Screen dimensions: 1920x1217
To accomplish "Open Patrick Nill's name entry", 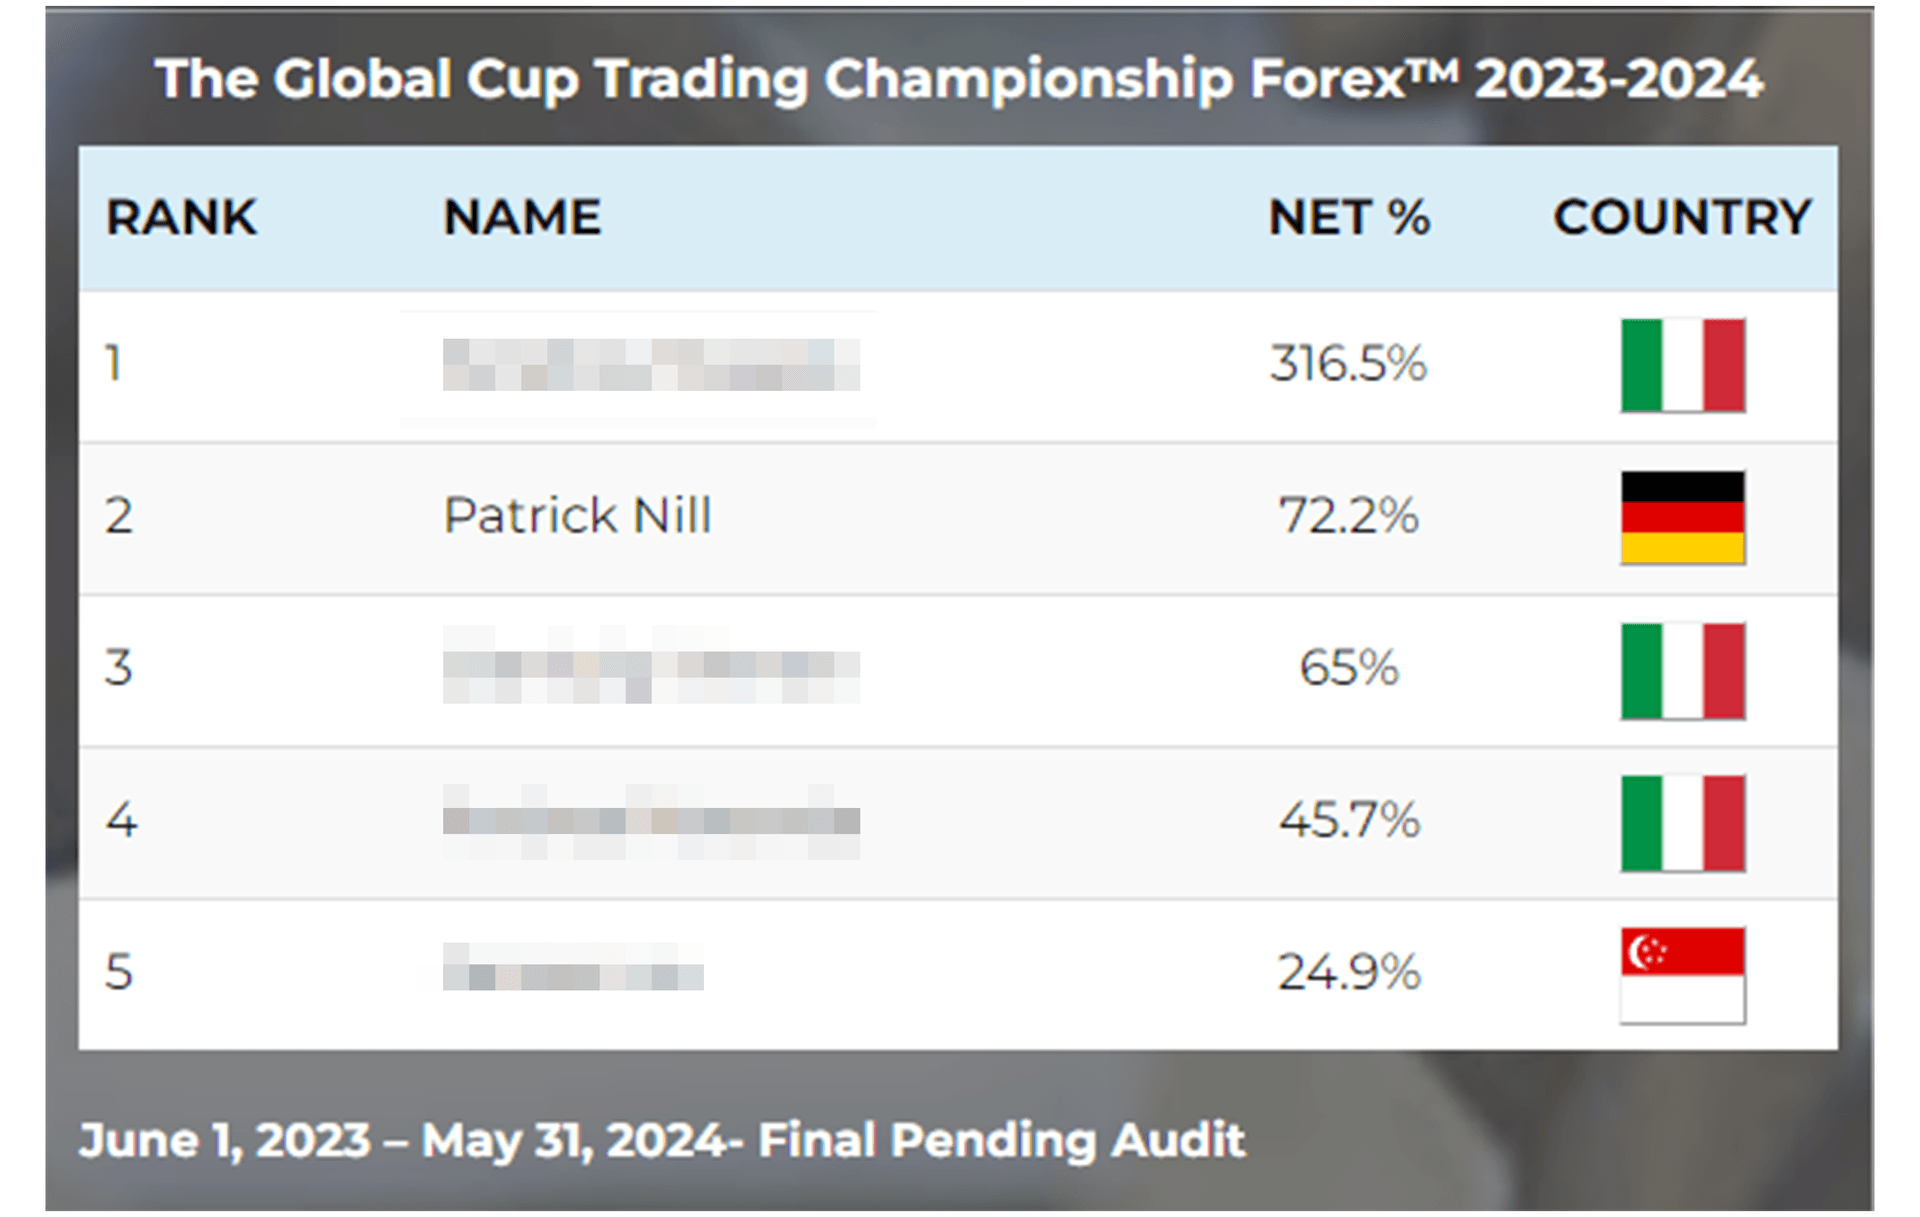I will point(577,516).
